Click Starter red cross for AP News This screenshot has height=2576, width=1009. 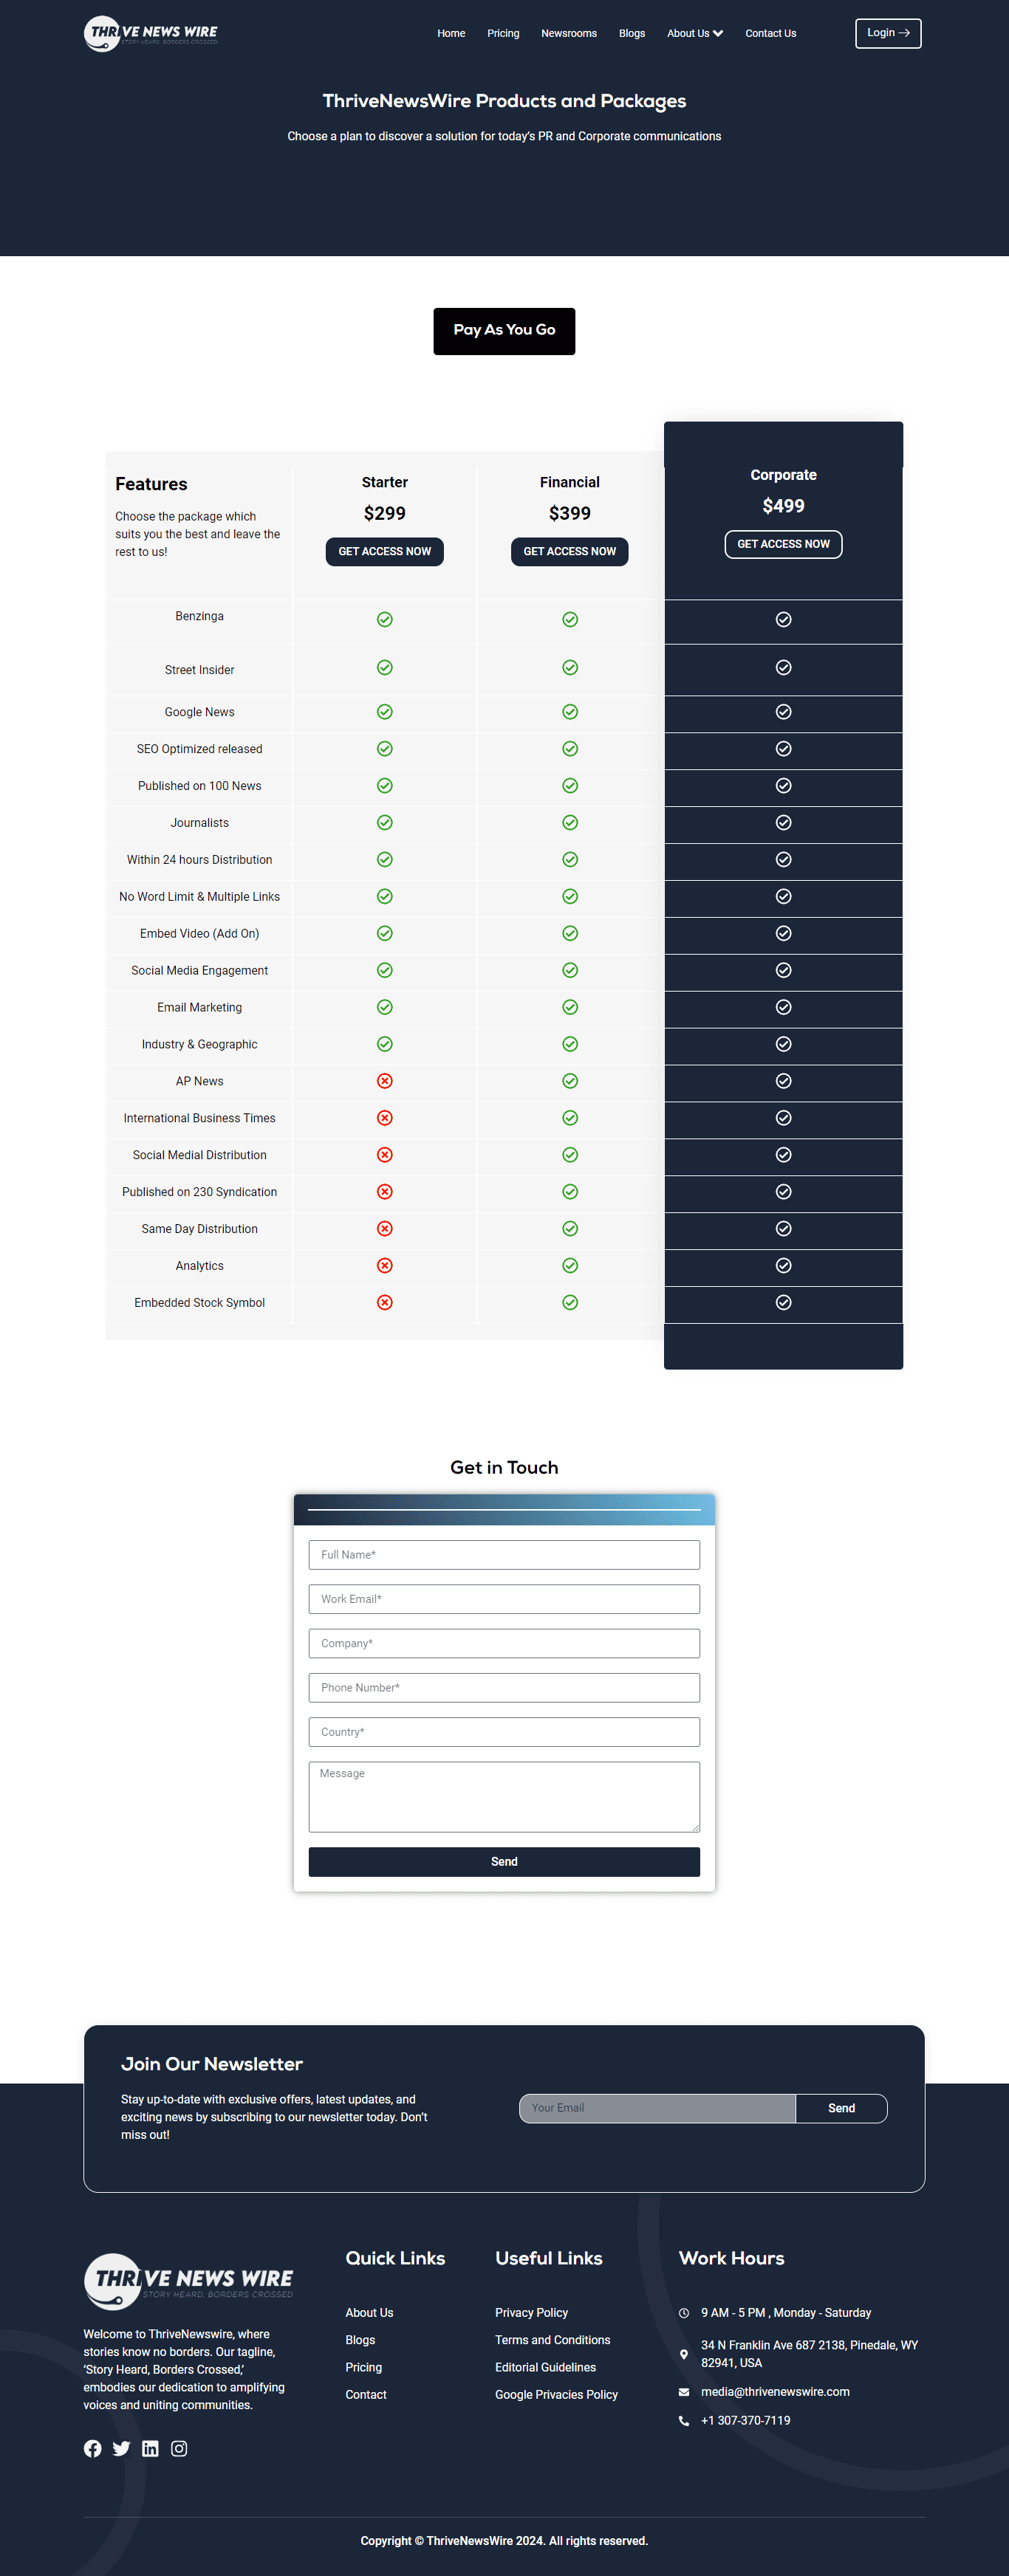point(385,1081)
